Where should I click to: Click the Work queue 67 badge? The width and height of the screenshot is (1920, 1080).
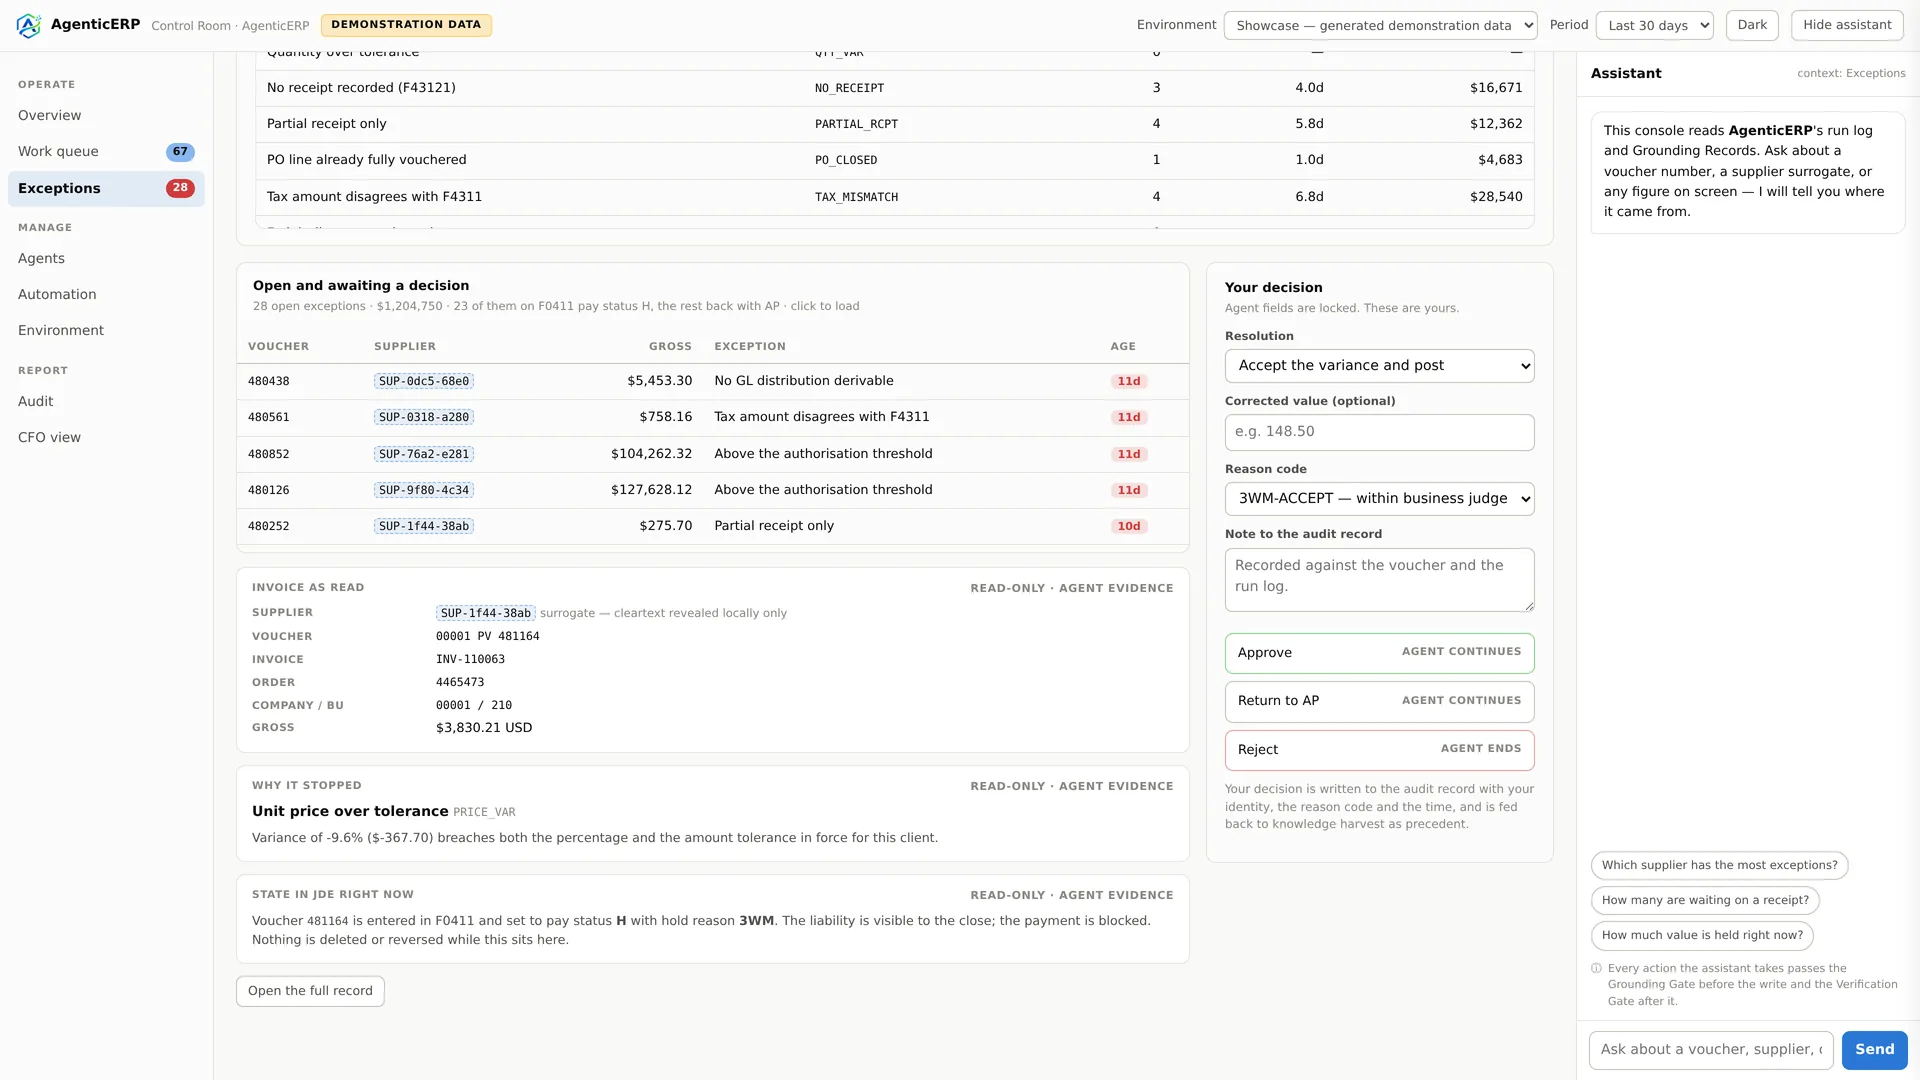tap(180, 152)
